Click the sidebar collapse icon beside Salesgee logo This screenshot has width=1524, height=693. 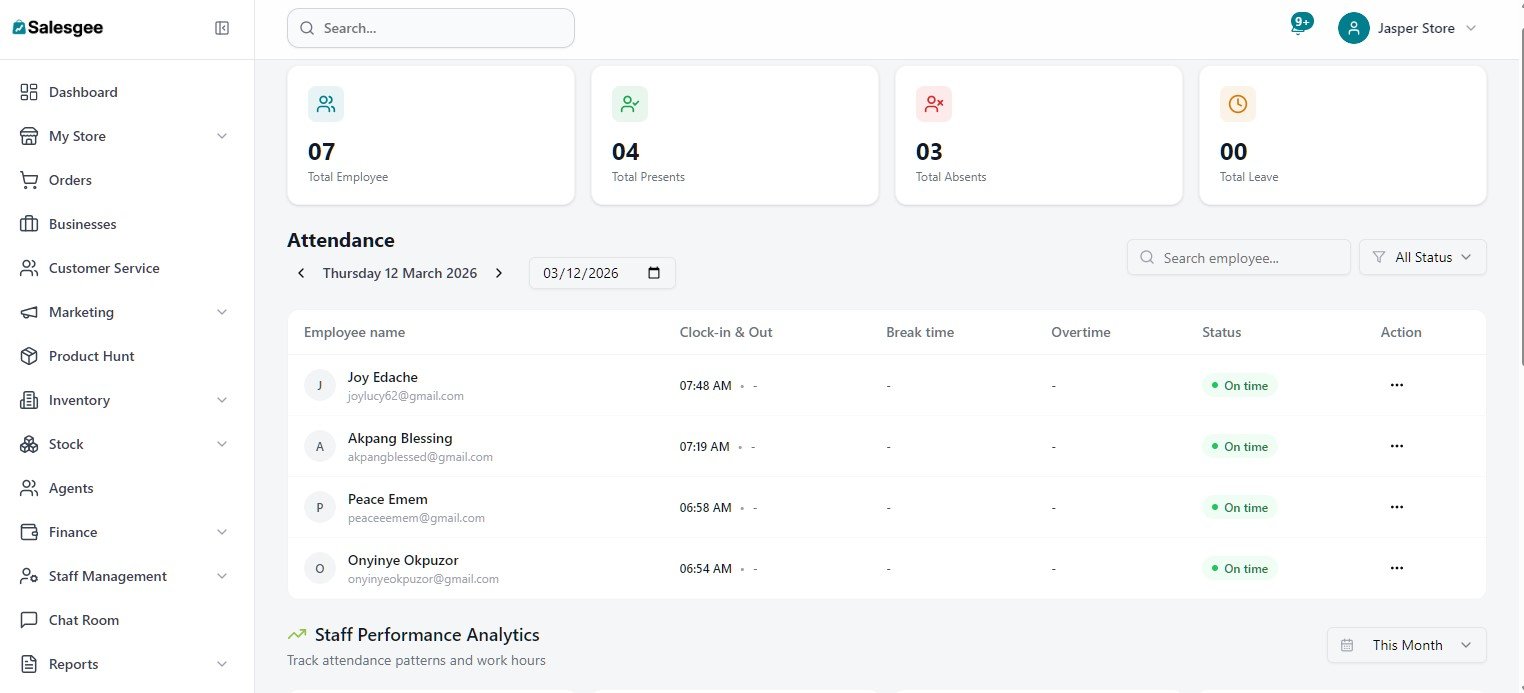221,27
